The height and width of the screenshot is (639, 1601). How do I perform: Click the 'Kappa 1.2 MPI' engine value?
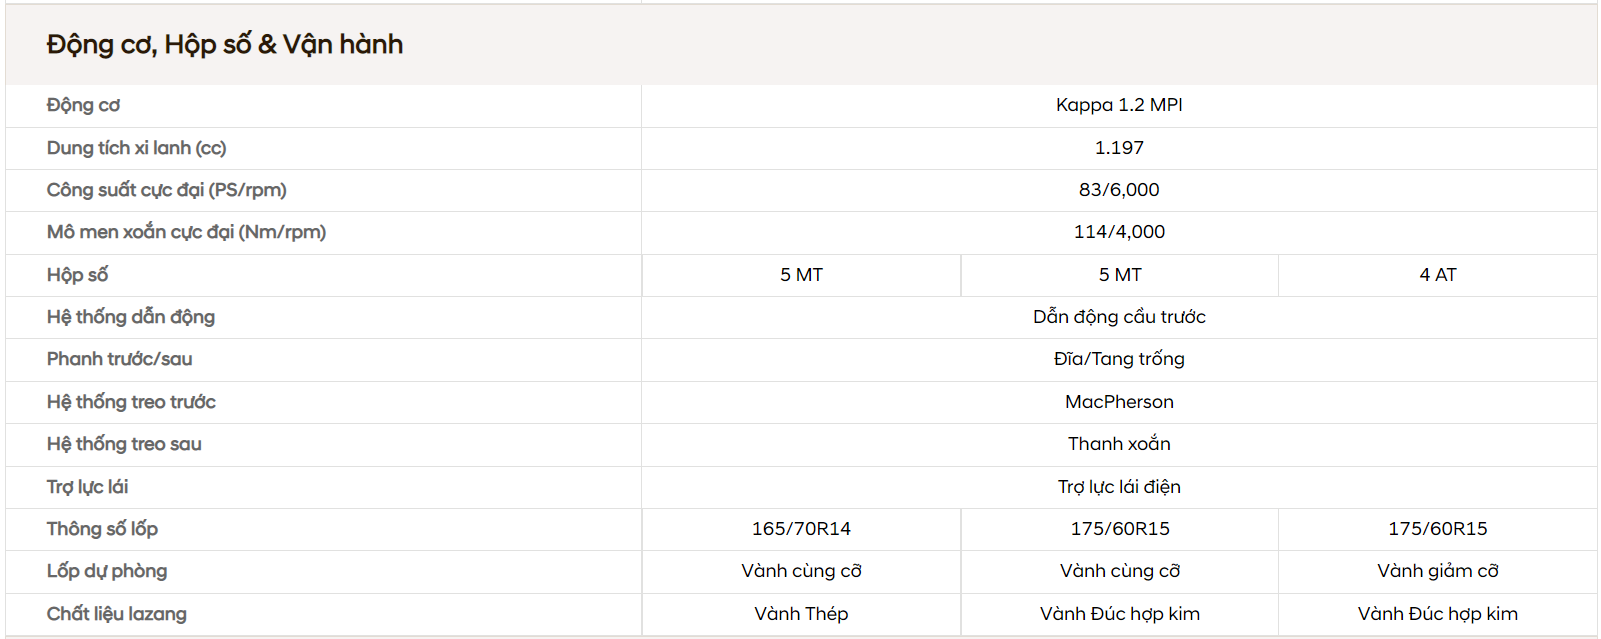click(x=1119, y=105)
